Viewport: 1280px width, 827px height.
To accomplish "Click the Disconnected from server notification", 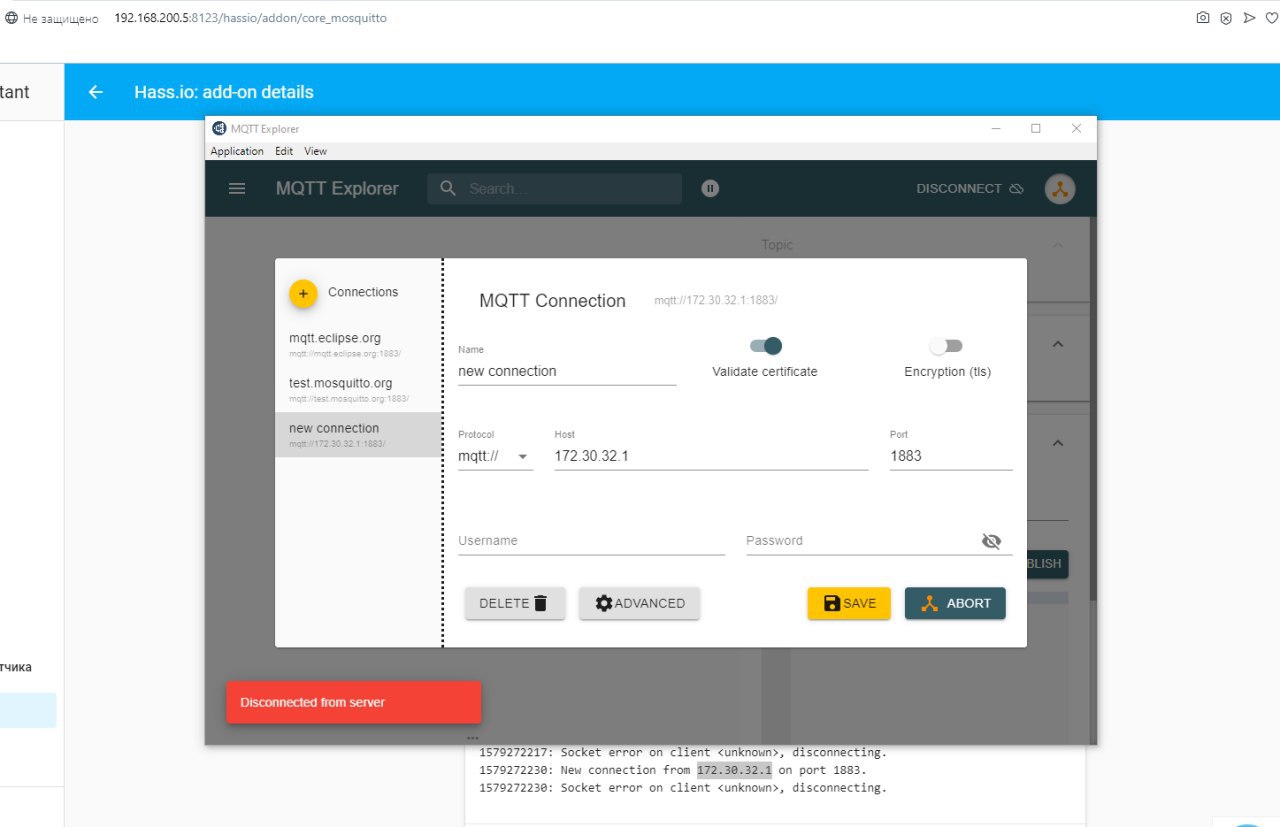I will pyautogui.click(x=354, y=702).
